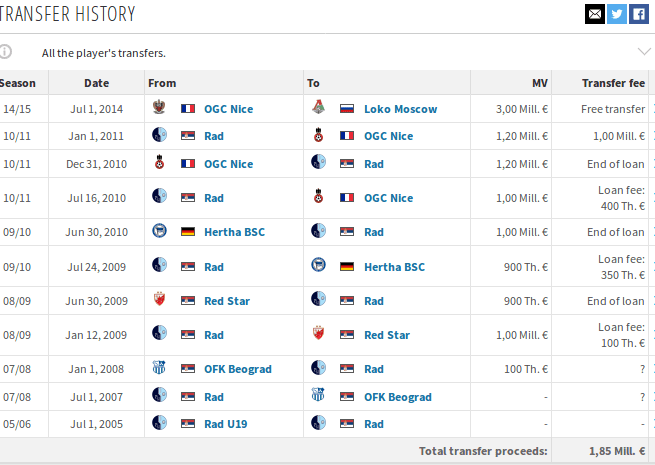This screenshot has height=465, width=655.
Task: Click the email share icon
Action: pos(594,14)
